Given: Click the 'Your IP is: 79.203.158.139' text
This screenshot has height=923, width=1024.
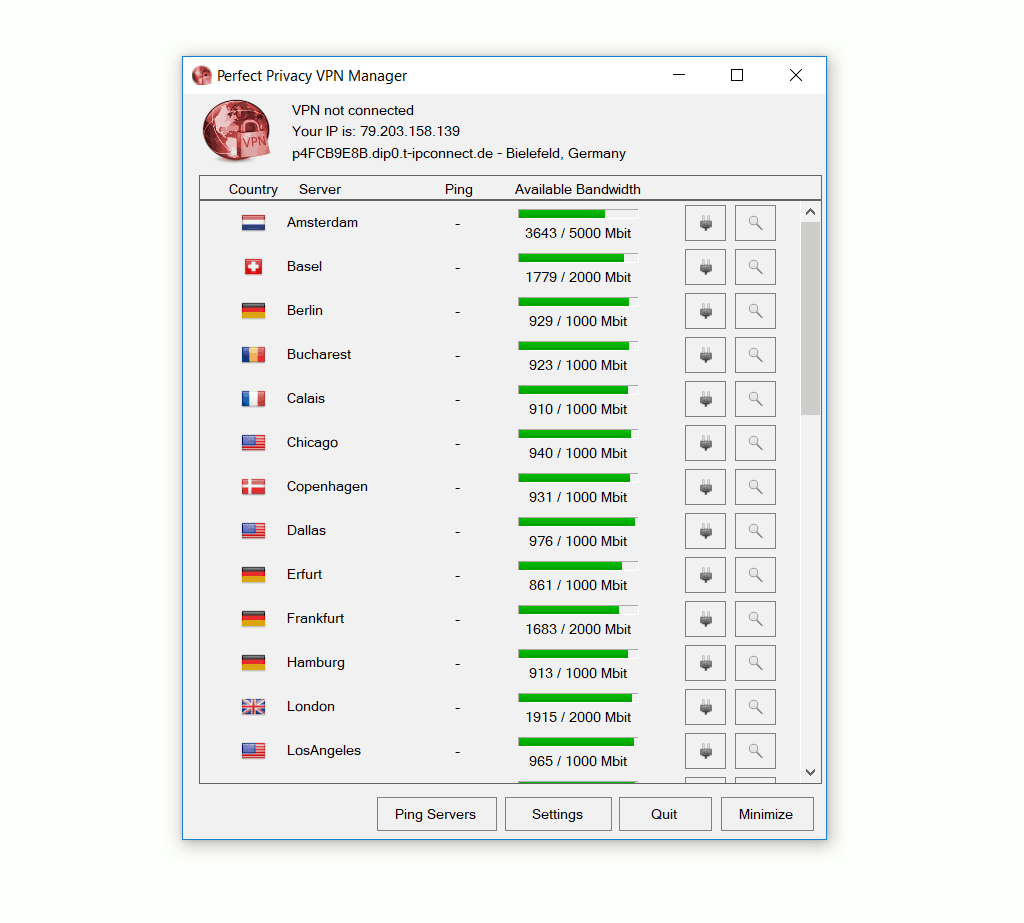Looking at the screenshot, I should (x=376, y=131).
